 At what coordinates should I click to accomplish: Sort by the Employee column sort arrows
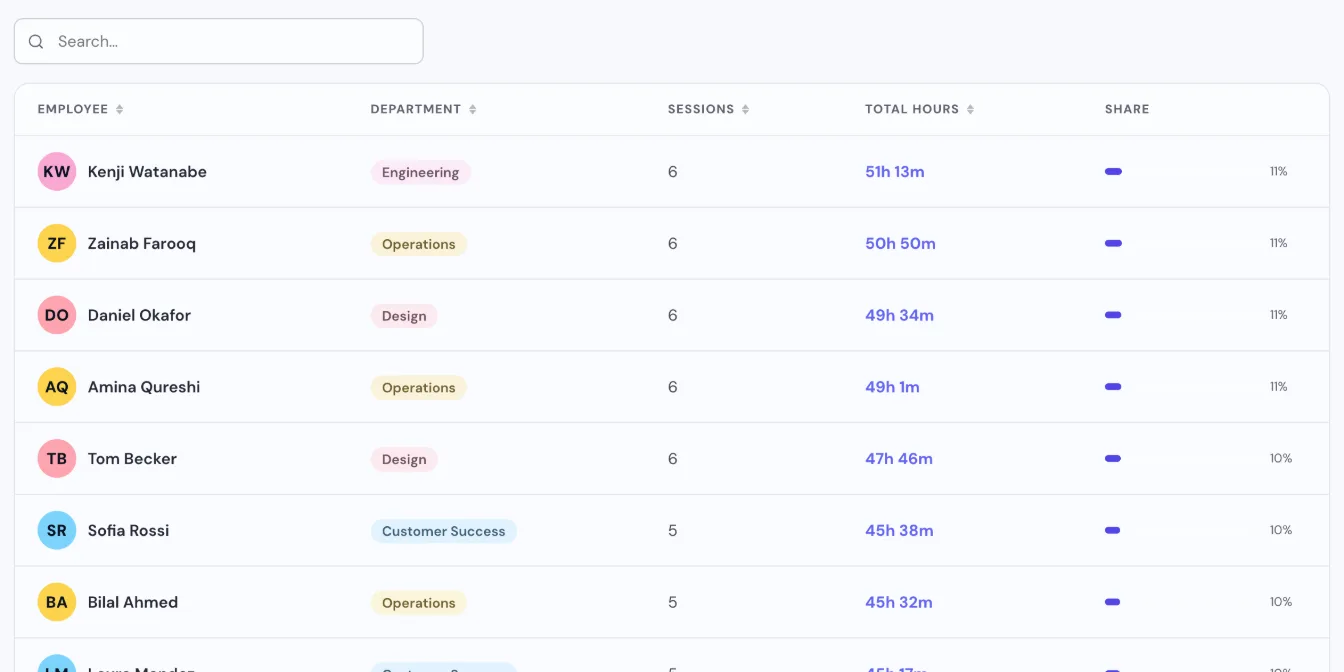[120, 109]
